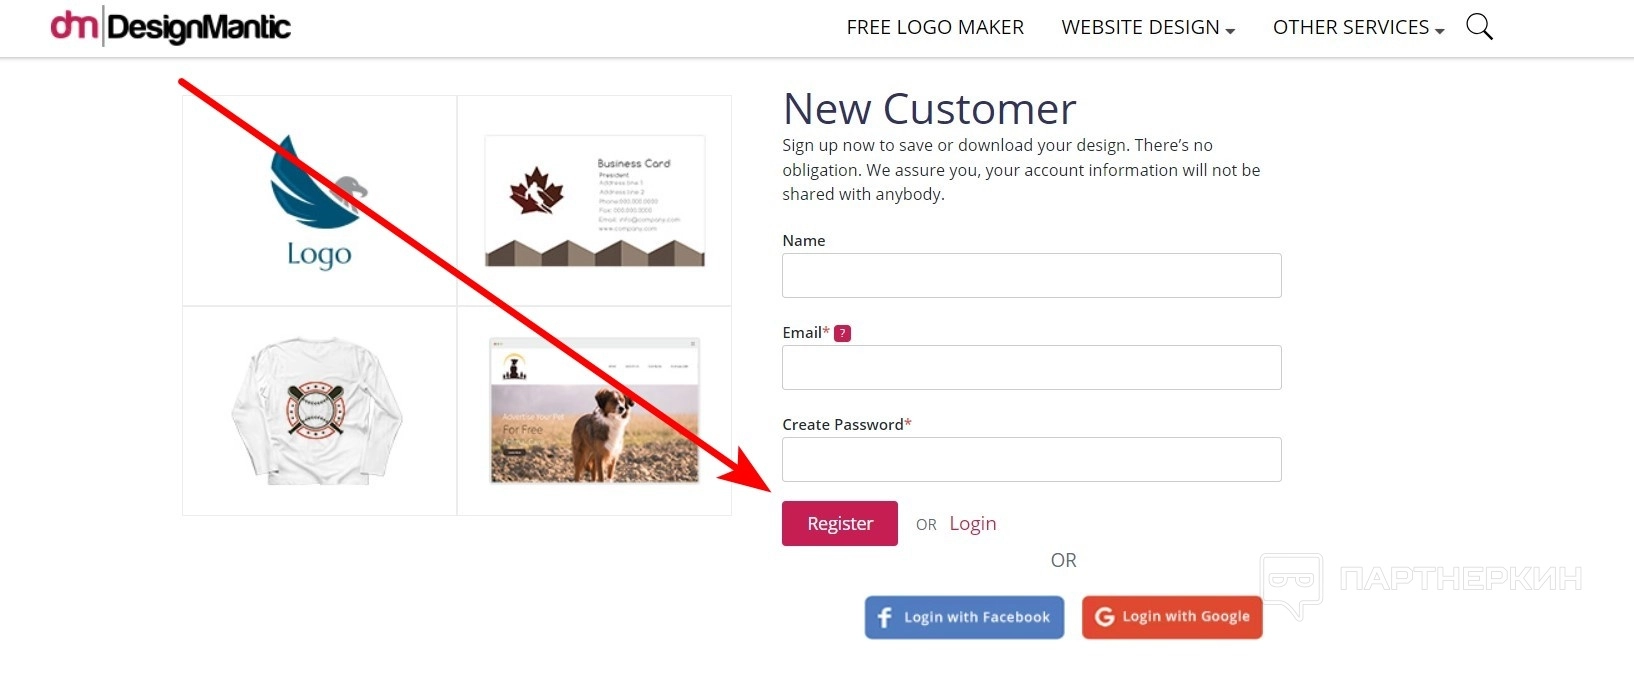1634x674 pixels.
Task: Select the blue bird Logo thumbnail
Action: click(x=319, y=201)
